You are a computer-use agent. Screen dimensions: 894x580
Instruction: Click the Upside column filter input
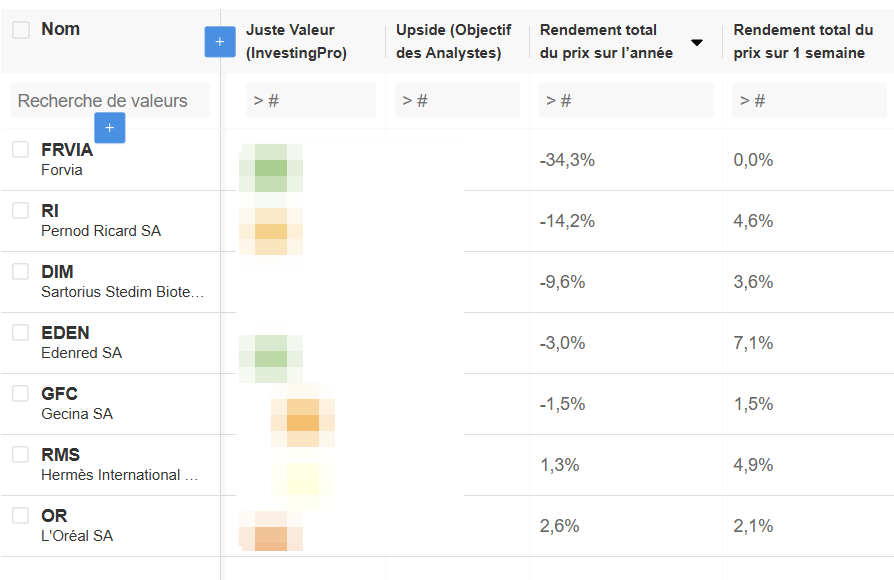pos(457,101)
